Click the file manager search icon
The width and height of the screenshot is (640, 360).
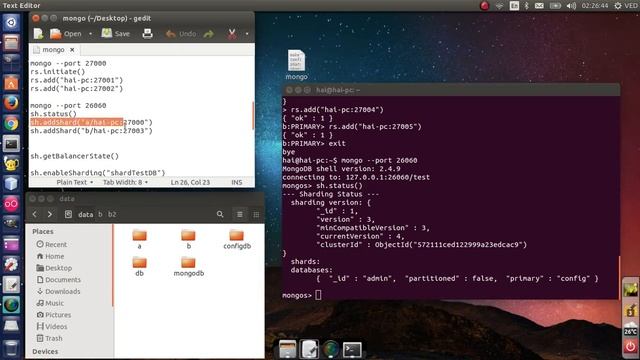[x=220, y=214]
